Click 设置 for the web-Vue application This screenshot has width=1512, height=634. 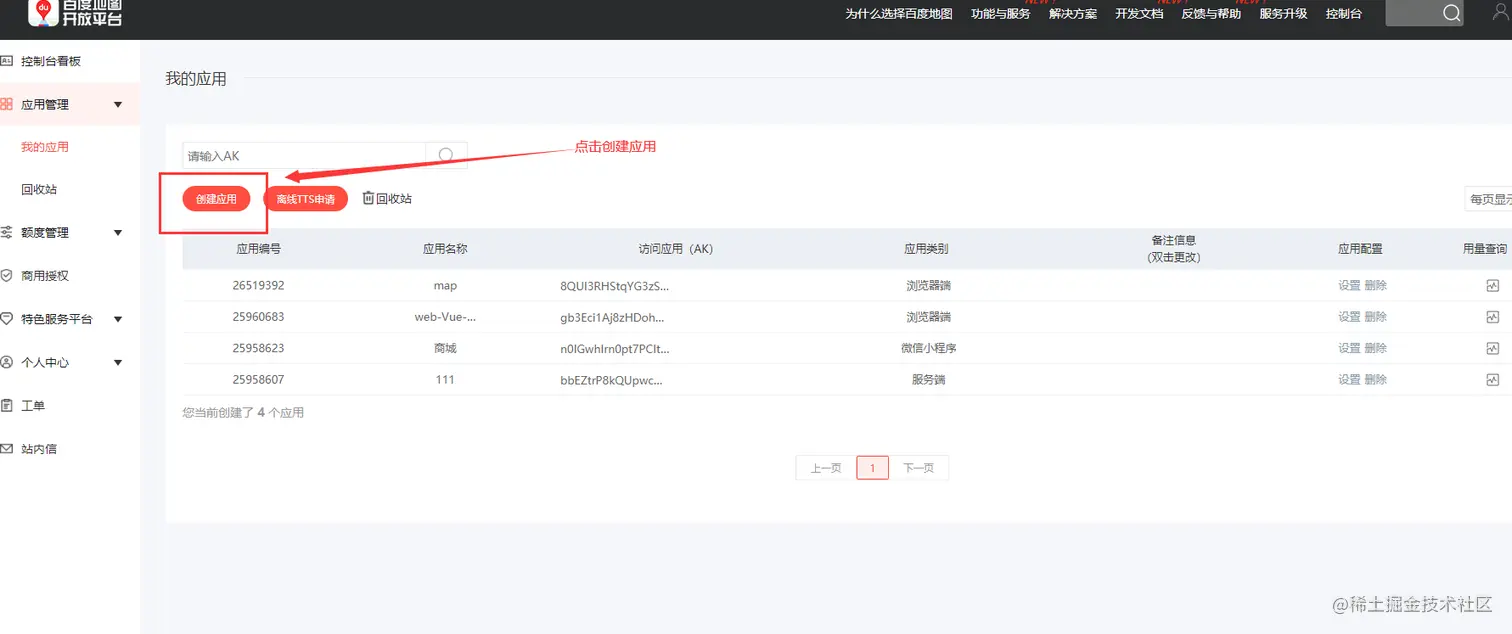coord(1349,317)
